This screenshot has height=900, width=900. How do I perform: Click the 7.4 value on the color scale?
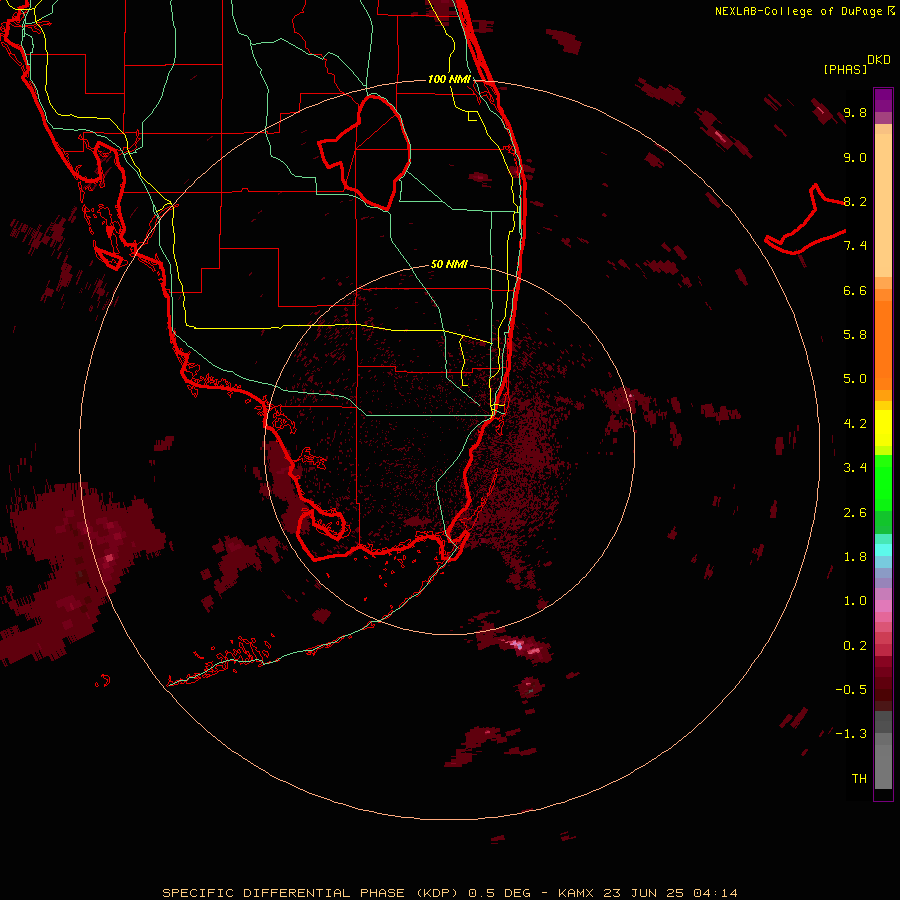pyautogui.click(x=855, y=246)
